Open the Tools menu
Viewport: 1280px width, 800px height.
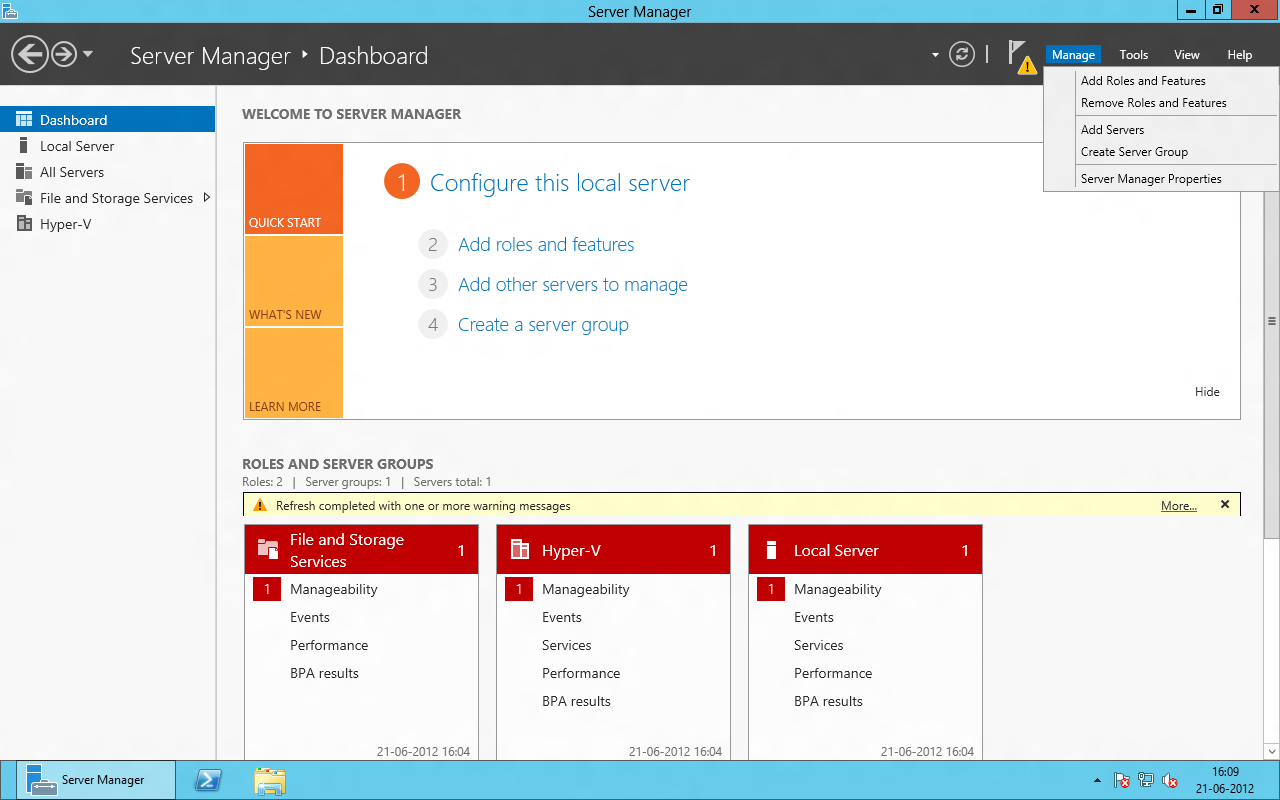[x=1134, y=55]
